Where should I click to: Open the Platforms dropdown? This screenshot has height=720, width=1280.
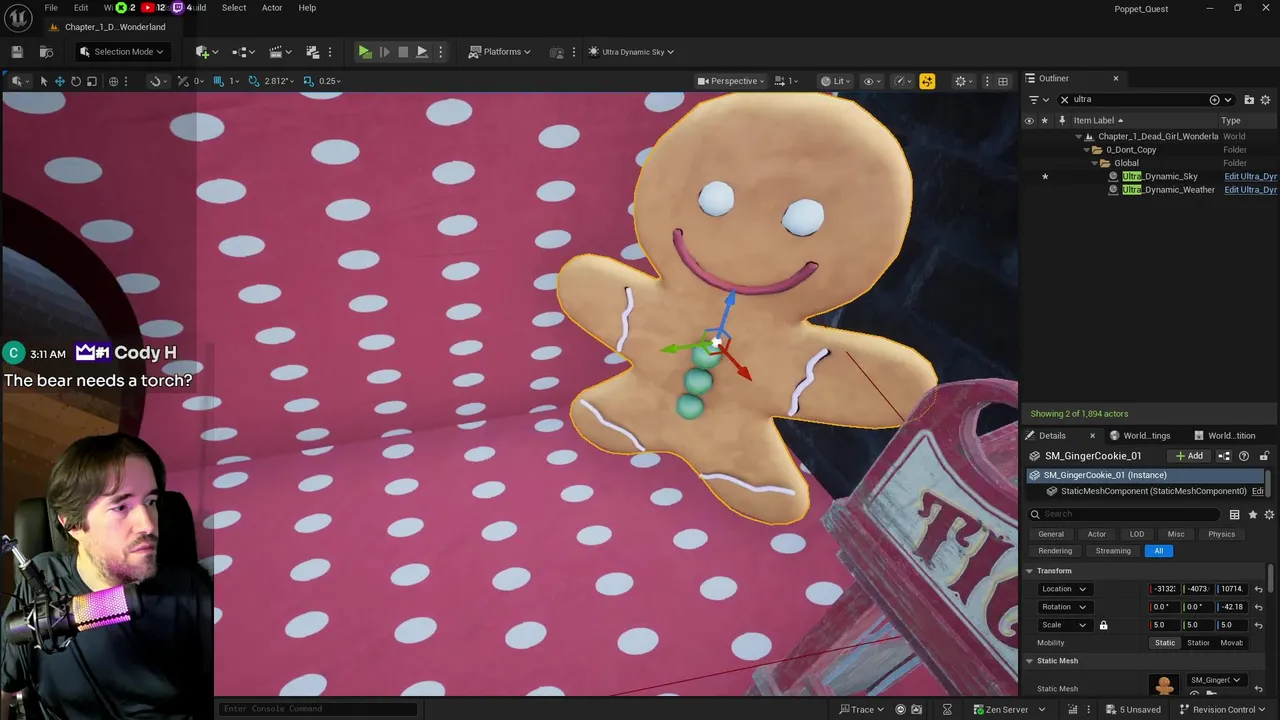tap(499, 52)
